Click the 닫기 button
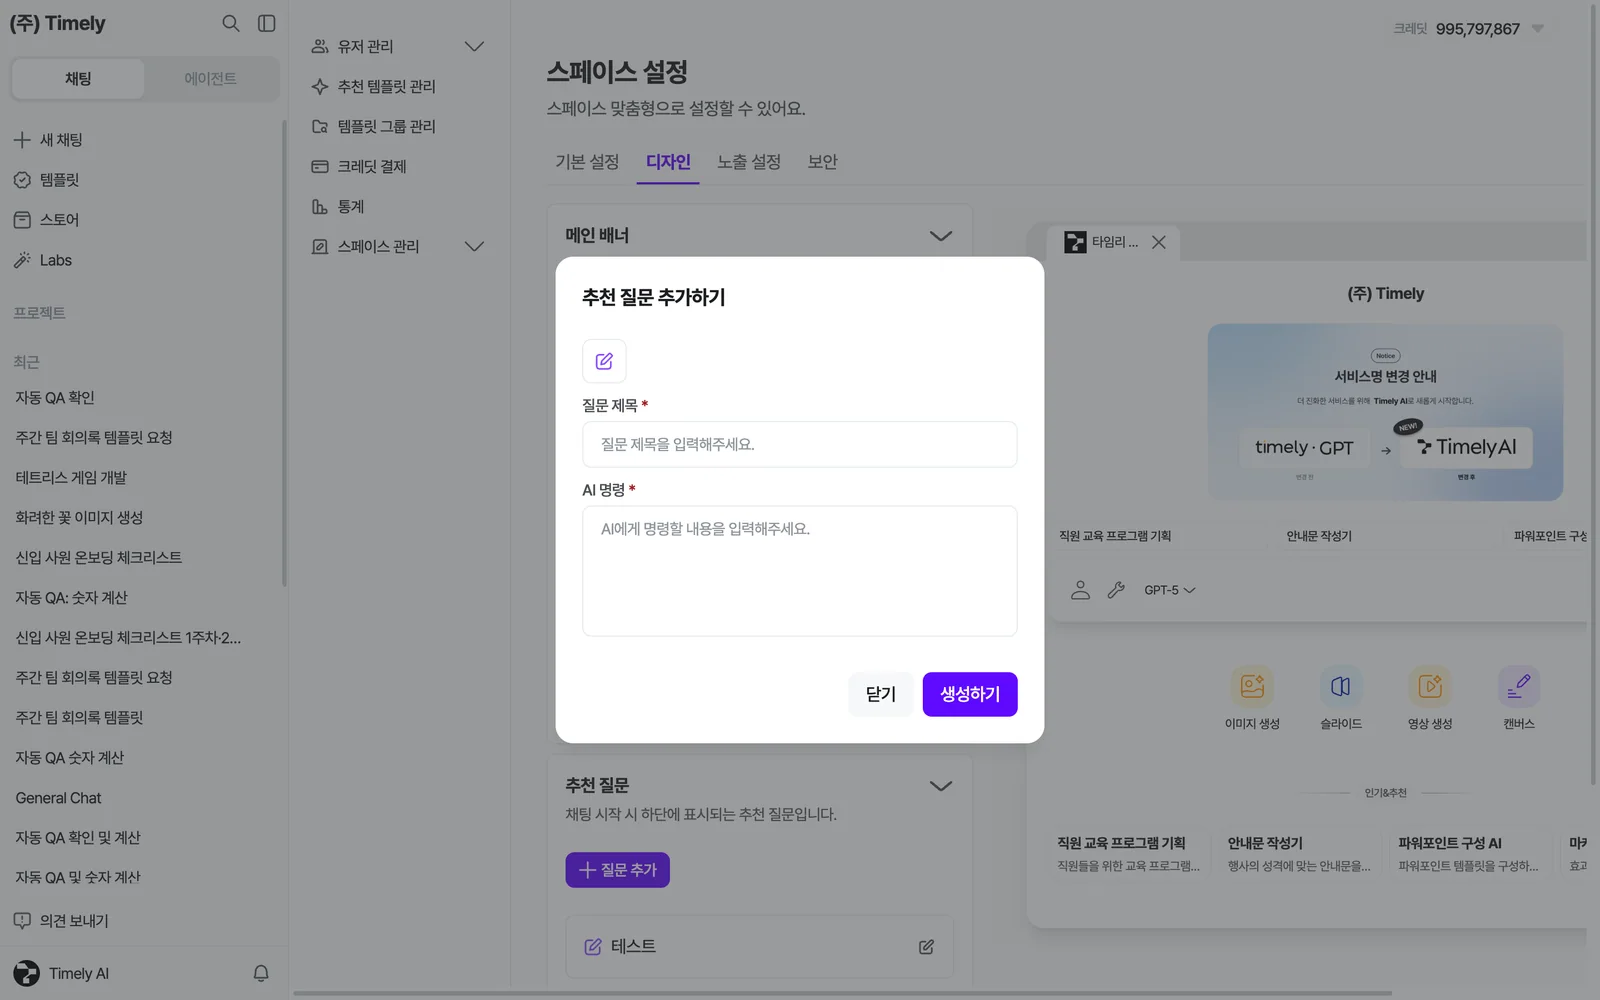 (x=881, y=694)
